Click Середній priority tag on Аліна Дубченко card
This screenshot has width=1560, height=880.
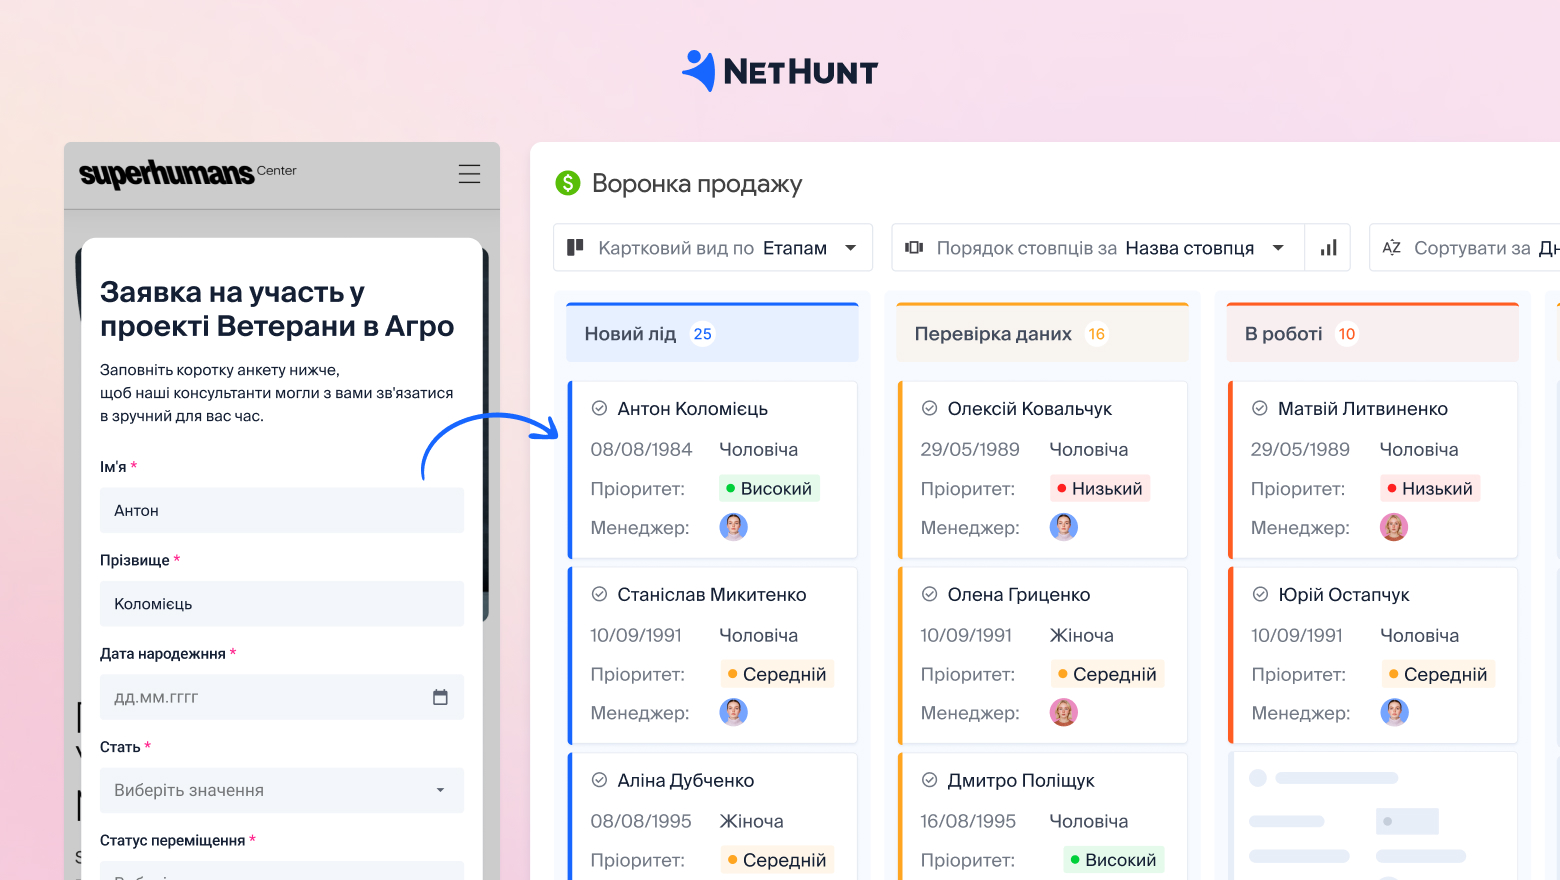tap(777, 860)
